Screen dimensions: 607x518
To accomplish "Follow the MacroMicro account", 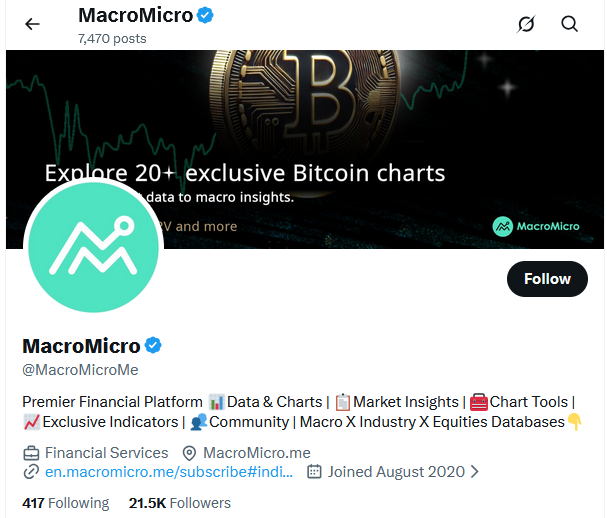I will click(x=547, y=279).
